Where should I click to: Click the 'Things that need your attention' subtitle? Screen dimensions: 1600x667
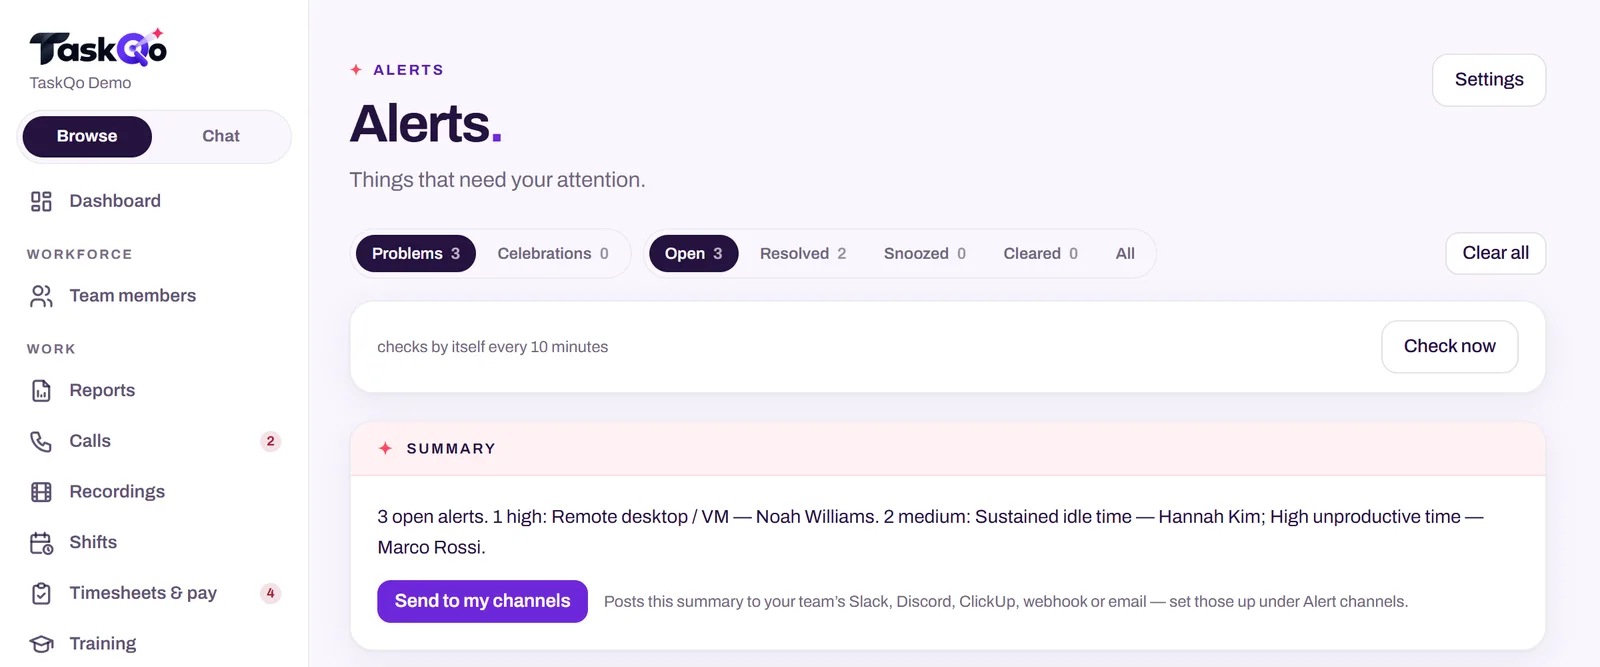tap(497, 180)
